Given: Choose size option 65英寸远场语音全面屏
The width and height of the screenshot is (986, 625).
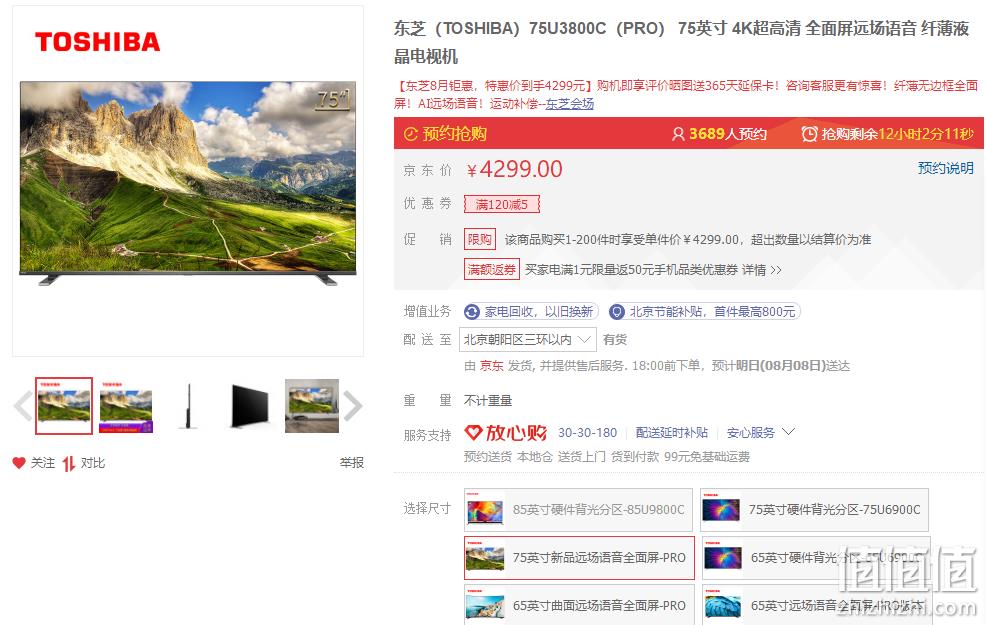Looking at the screenshot, I should (x=816, y=605).
